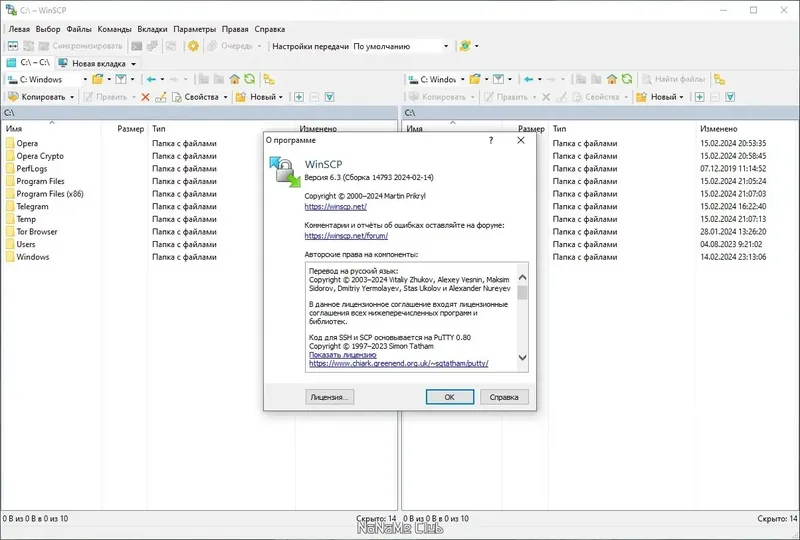Expand the Копировать dropdown arrow in left panel

click(x=72, y=97)
